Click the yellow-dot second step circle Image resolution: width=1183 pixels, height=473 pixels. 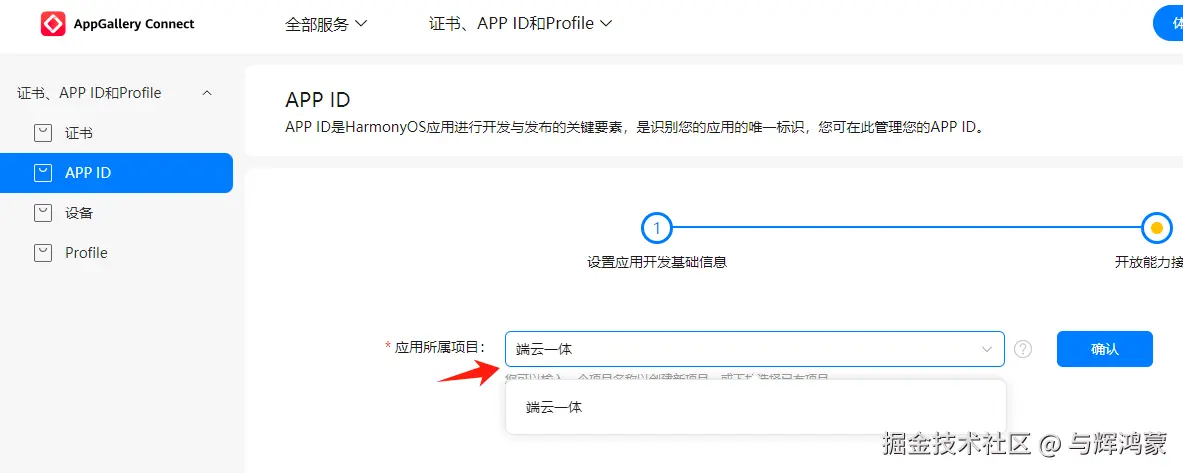pos(1157,228)
